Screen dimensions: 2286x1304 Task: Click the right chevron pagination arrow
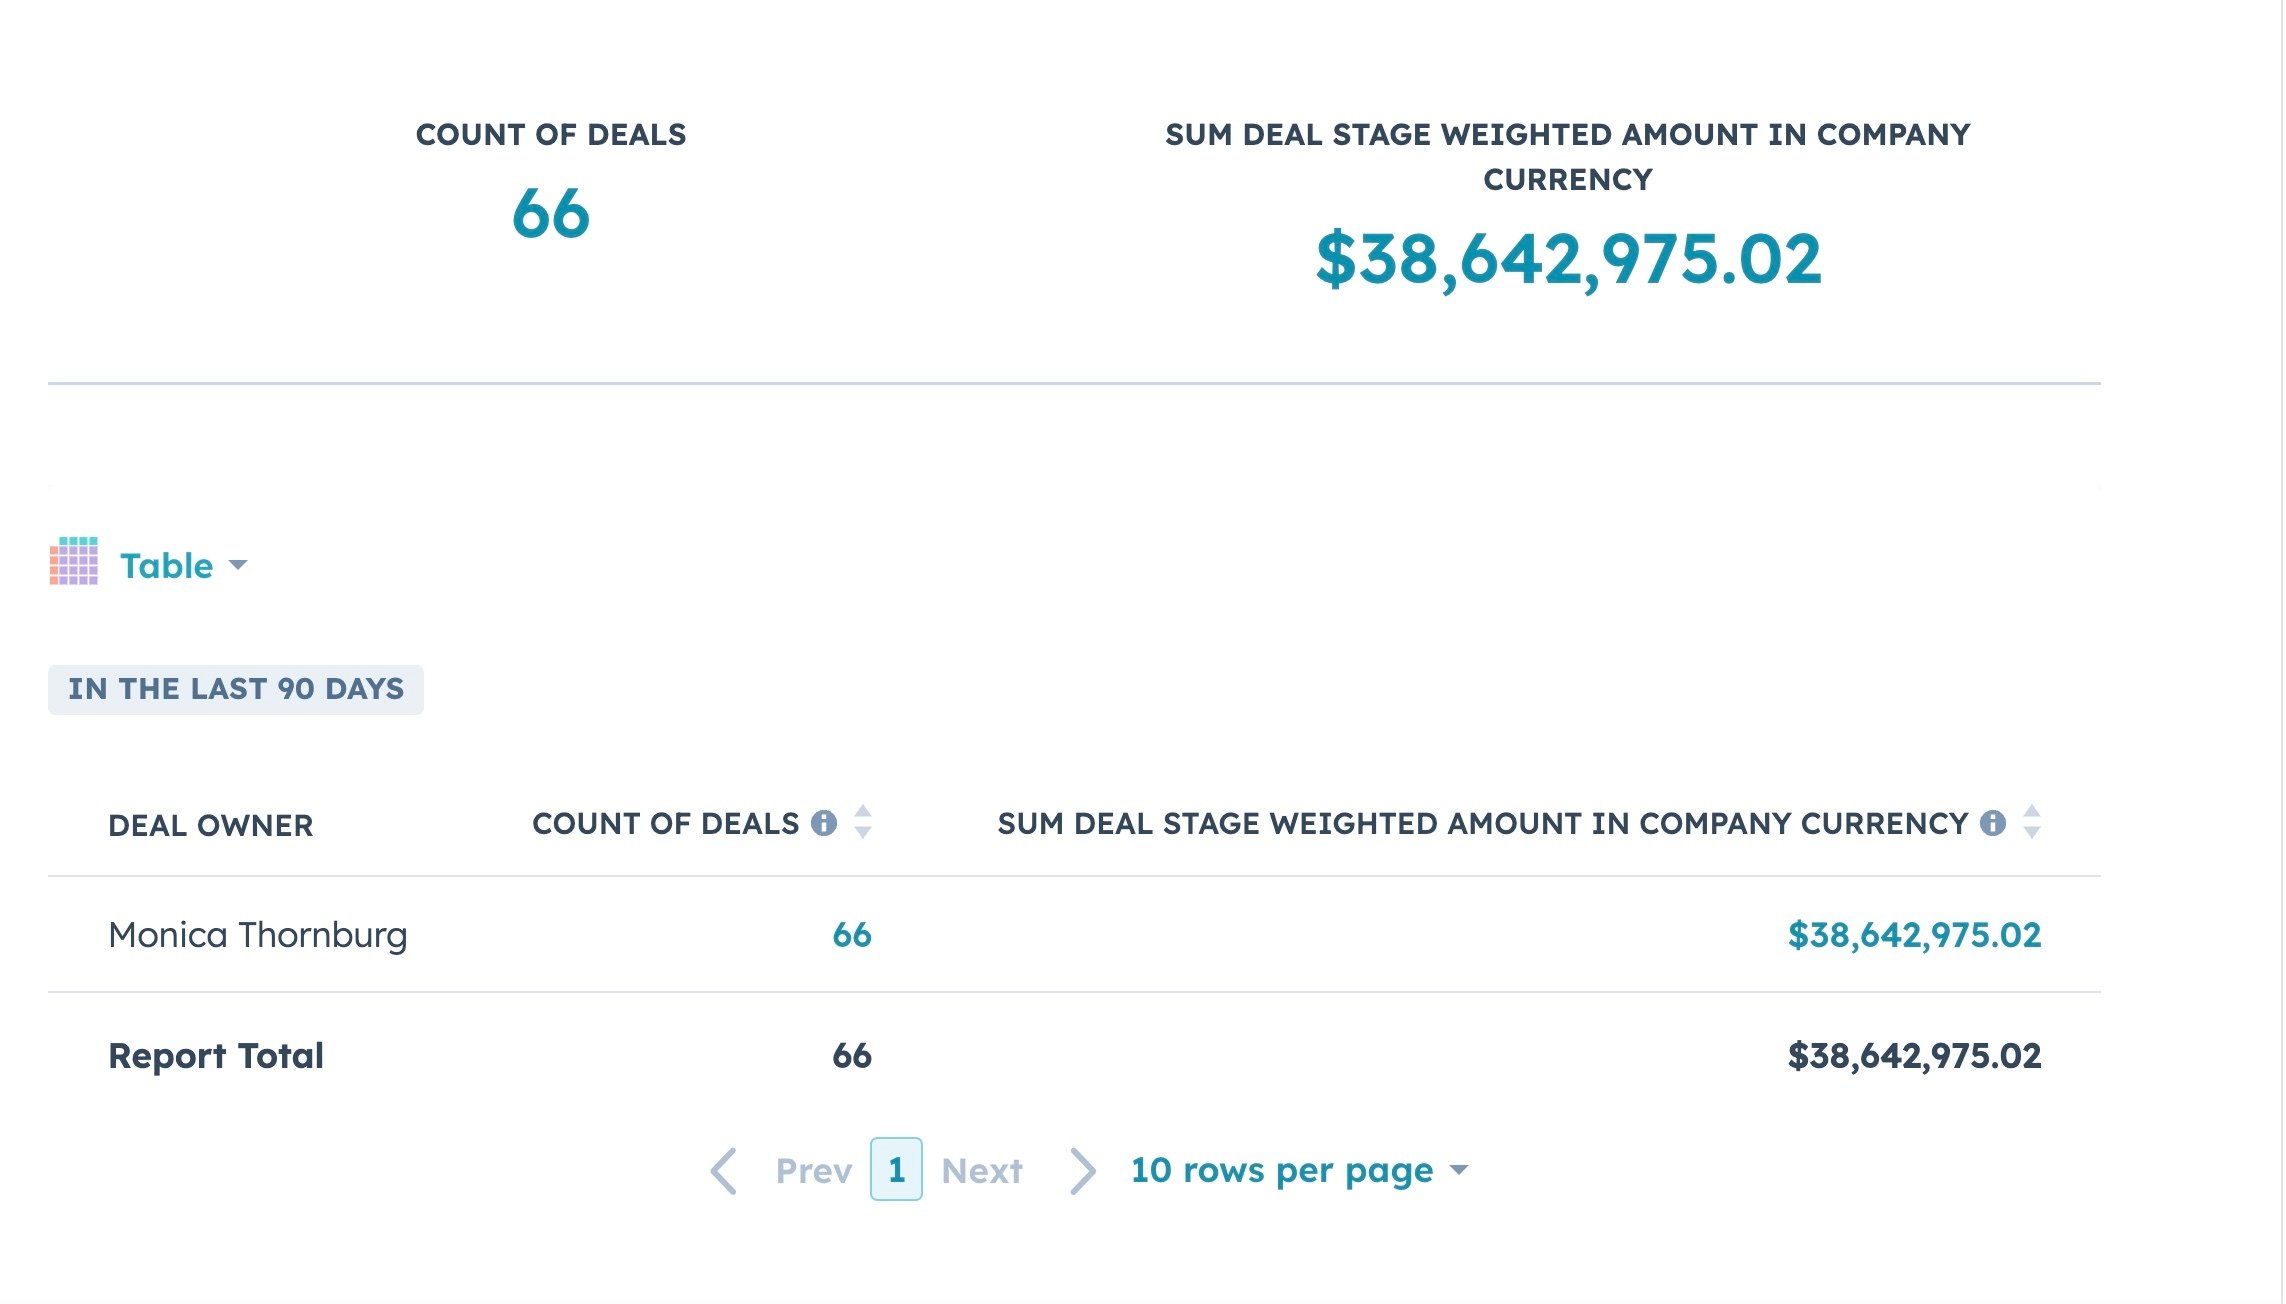coord(1082,1170)
